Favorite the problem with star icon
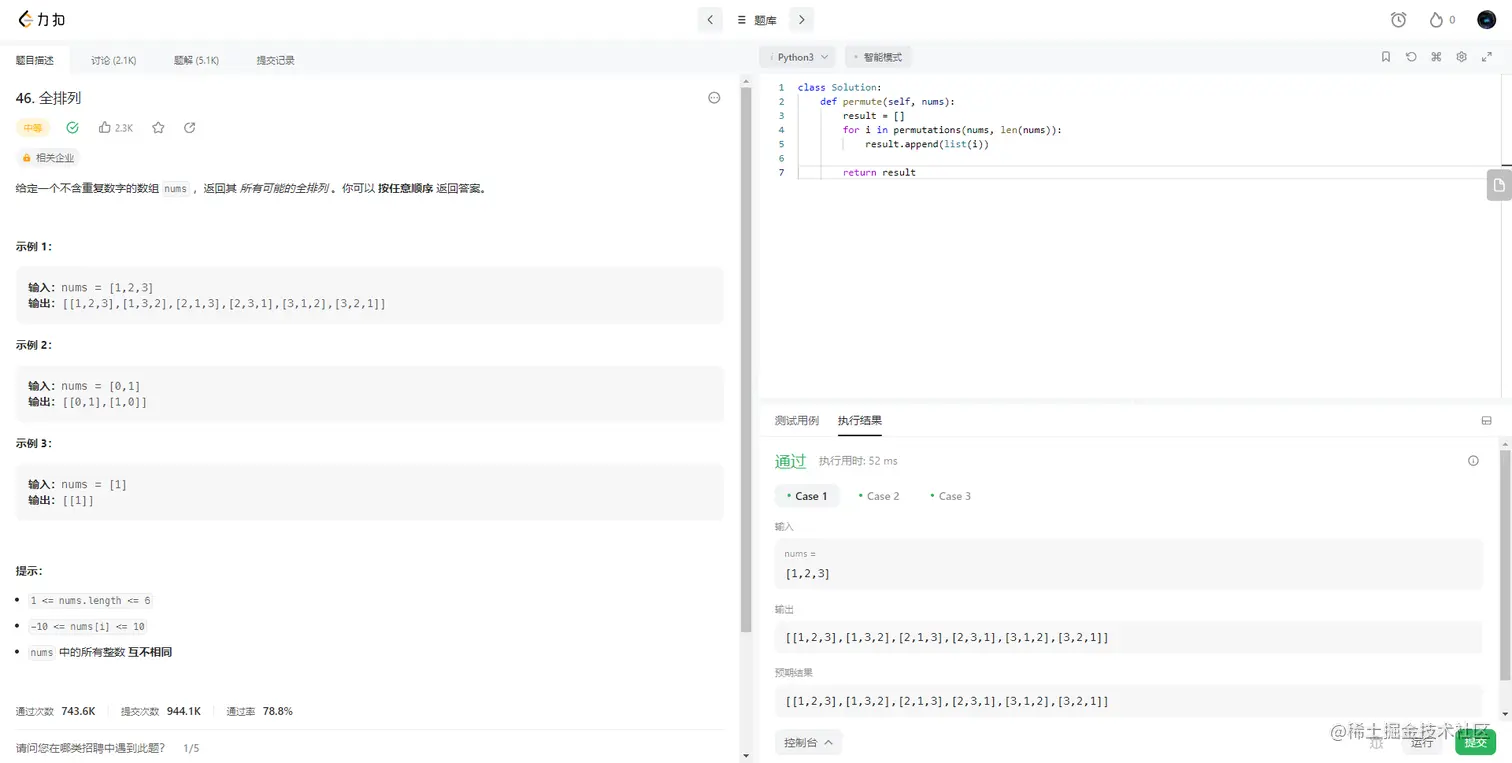 (x=158, y=128)
